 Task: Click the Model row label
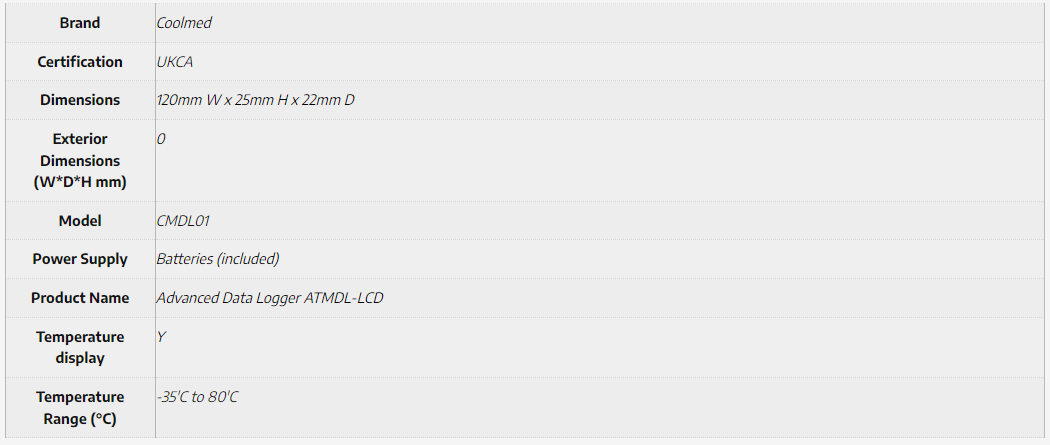click(x=80, y=221)
